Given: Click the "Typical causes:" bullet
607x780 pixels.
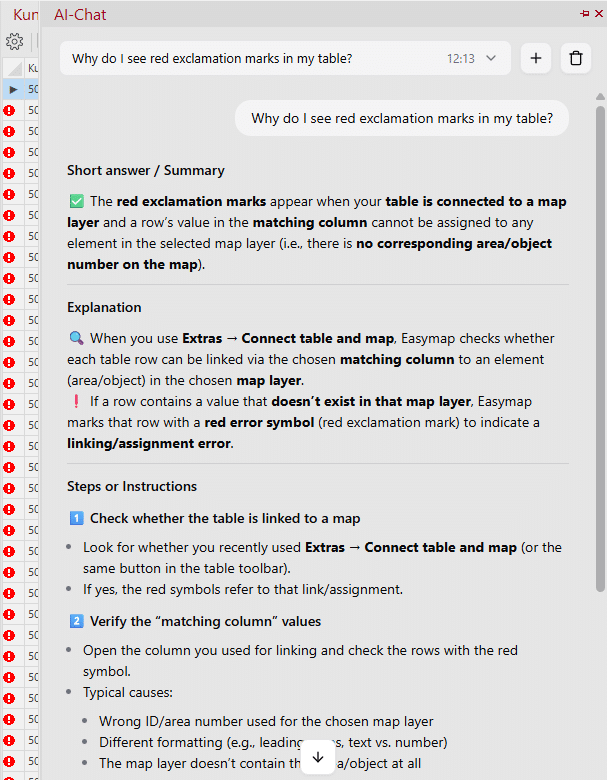Looking at the screenshot, I should click(128, 692).
